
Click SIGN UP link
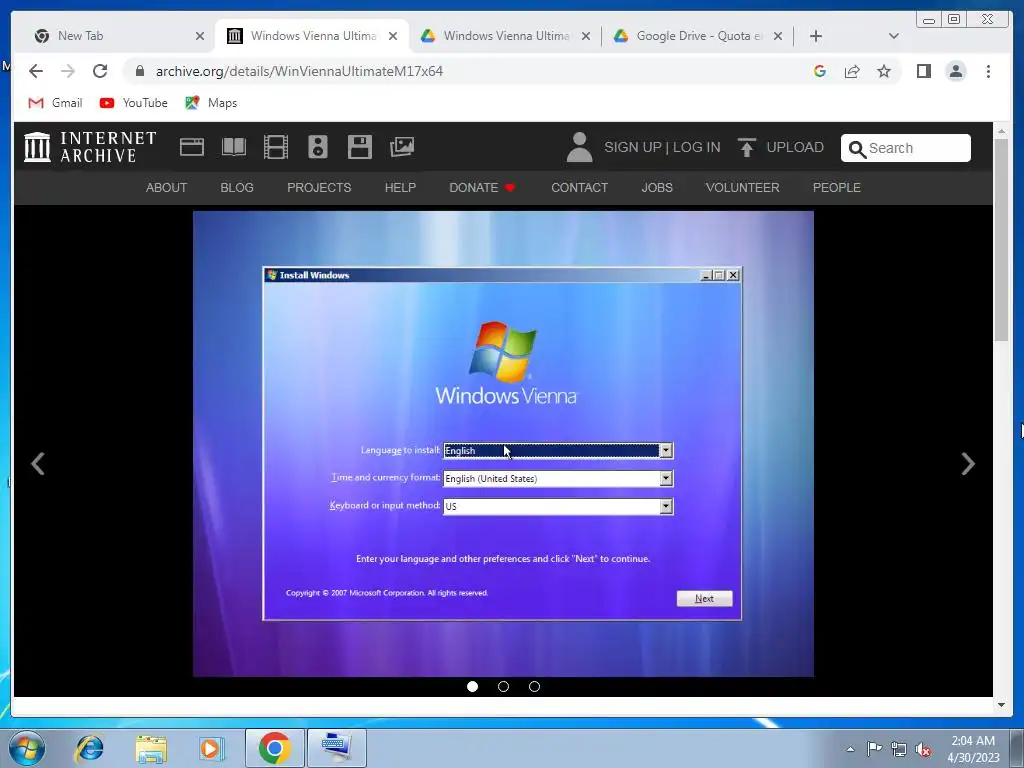[633, 147]
